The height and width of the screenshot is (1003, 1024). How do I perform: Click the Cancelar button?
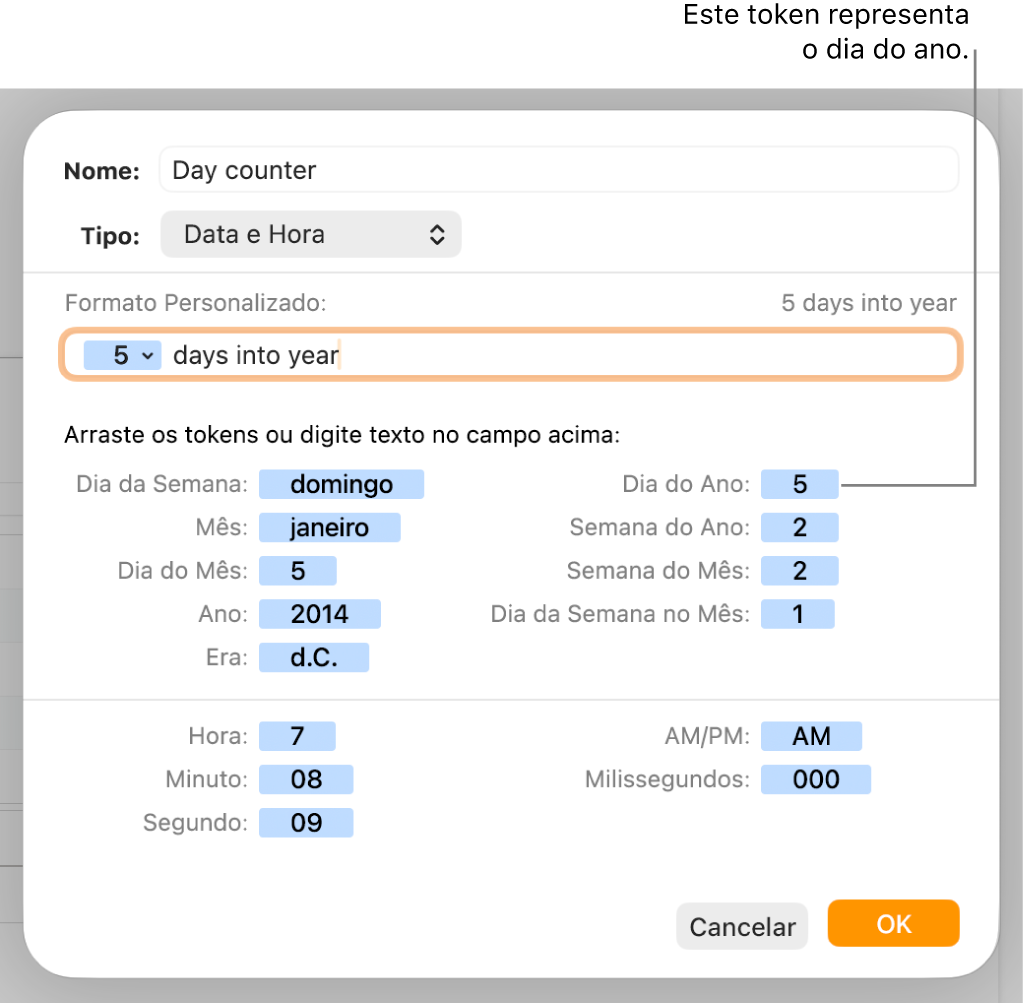tap(741, 926)
